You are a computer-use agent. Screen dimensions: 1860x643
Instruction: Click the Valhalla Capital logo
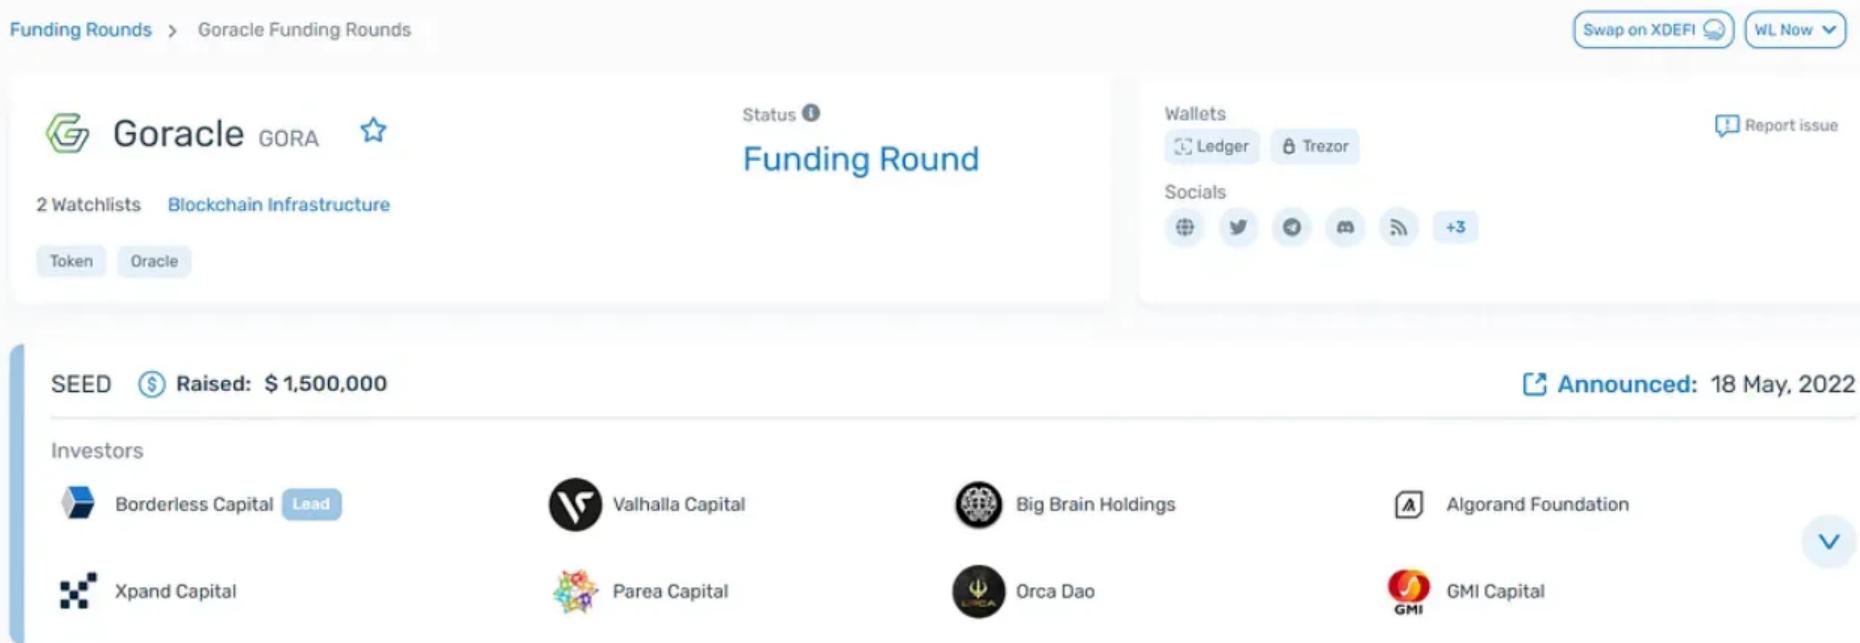coord(575,504)
